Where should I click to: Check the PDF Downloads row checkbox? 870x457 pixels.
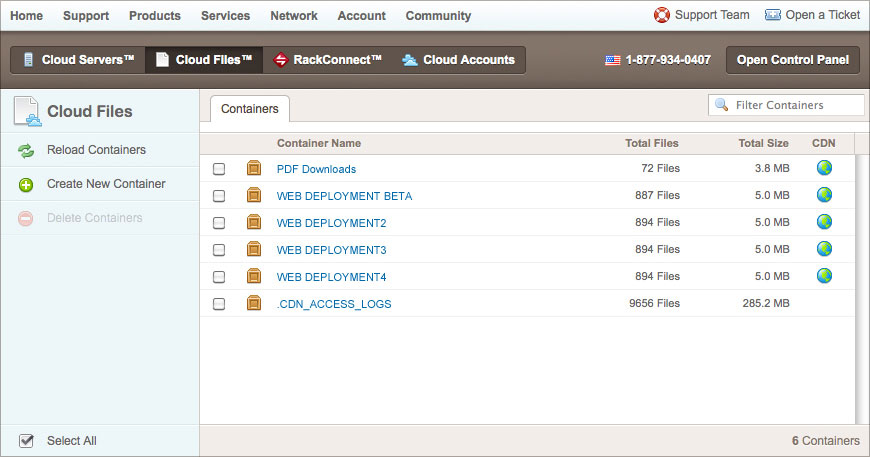pos(219,169)
